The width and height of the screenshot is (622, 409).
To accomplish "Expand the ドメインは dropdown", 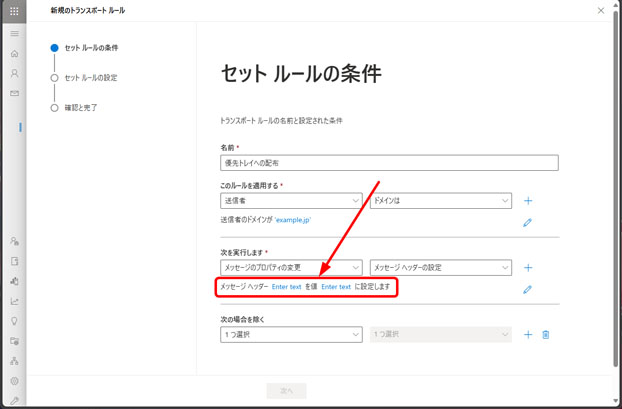I will [441, 201].
